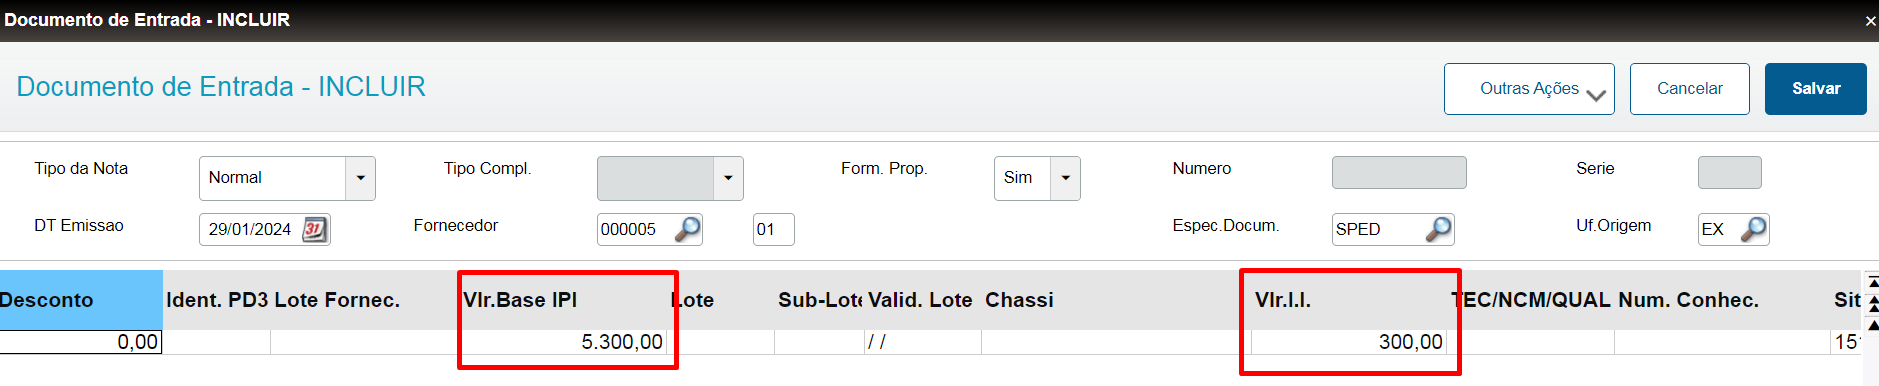Open Espec.Docum. search magnifier
This screenshot has height=386, width=1879.
[1438, 229]
